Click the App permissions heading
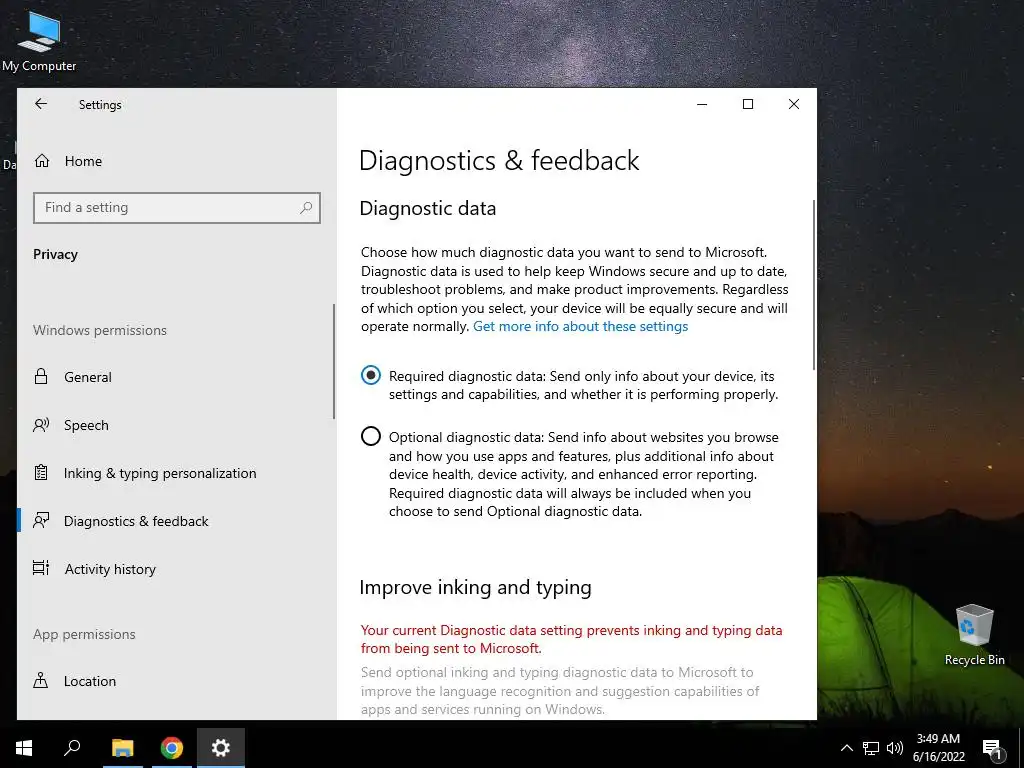This screenshot has height=768, width=1024. (x=84, y=634)
